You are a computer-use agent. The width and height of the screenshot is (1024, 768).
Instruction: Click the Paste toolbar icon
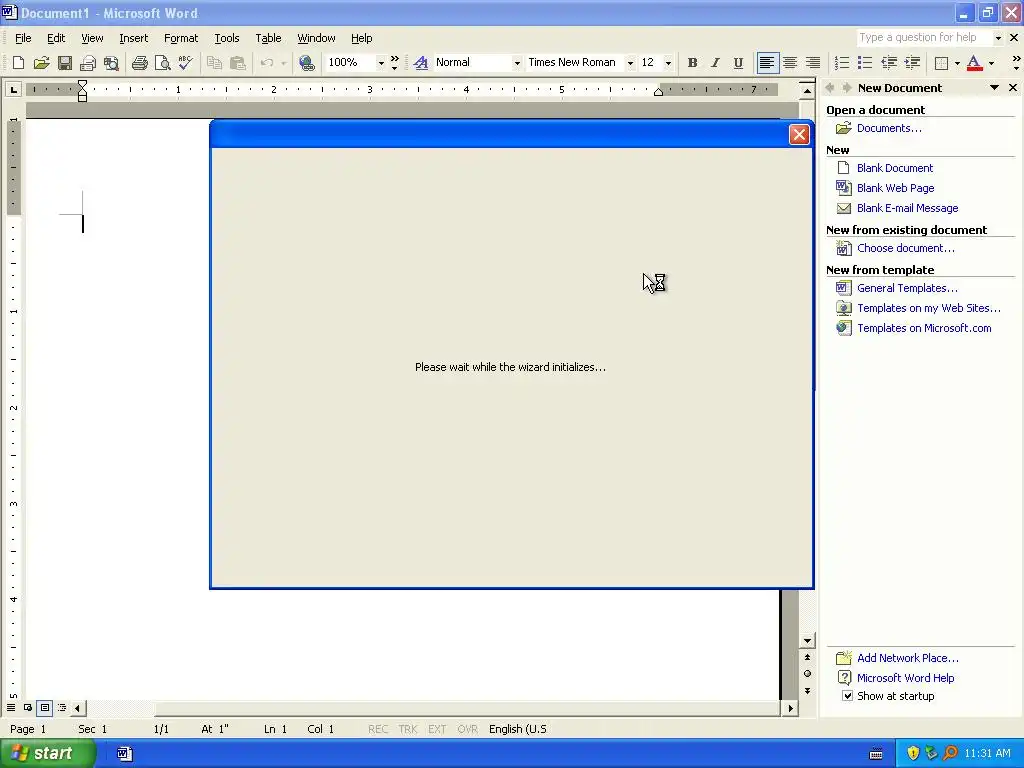[x=238, y=63]
